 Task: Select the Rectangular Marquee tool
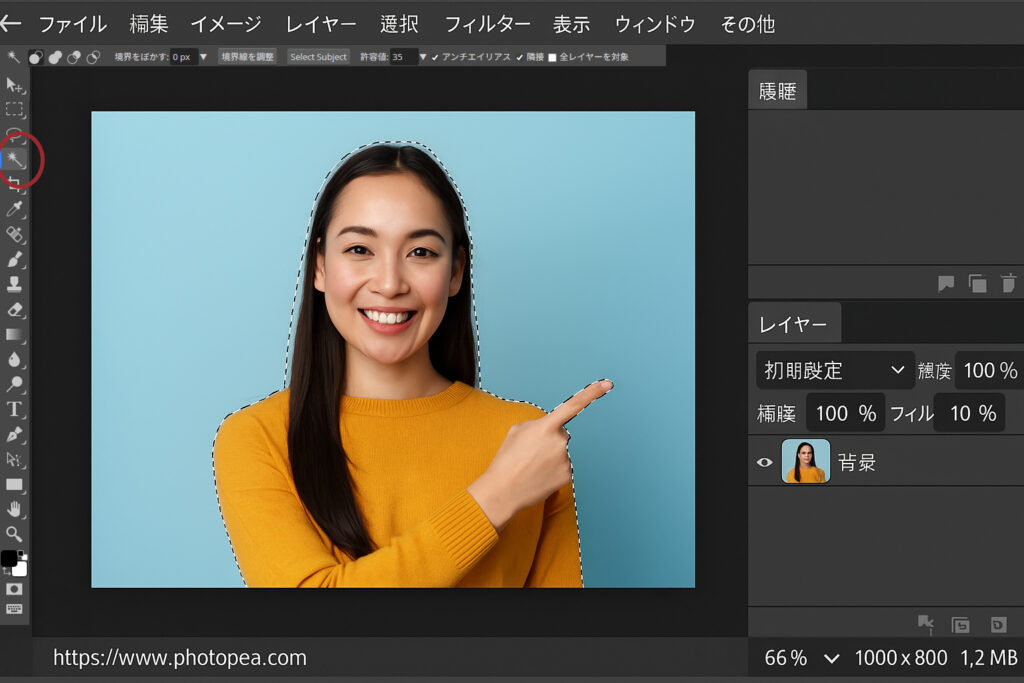(15, 109)
